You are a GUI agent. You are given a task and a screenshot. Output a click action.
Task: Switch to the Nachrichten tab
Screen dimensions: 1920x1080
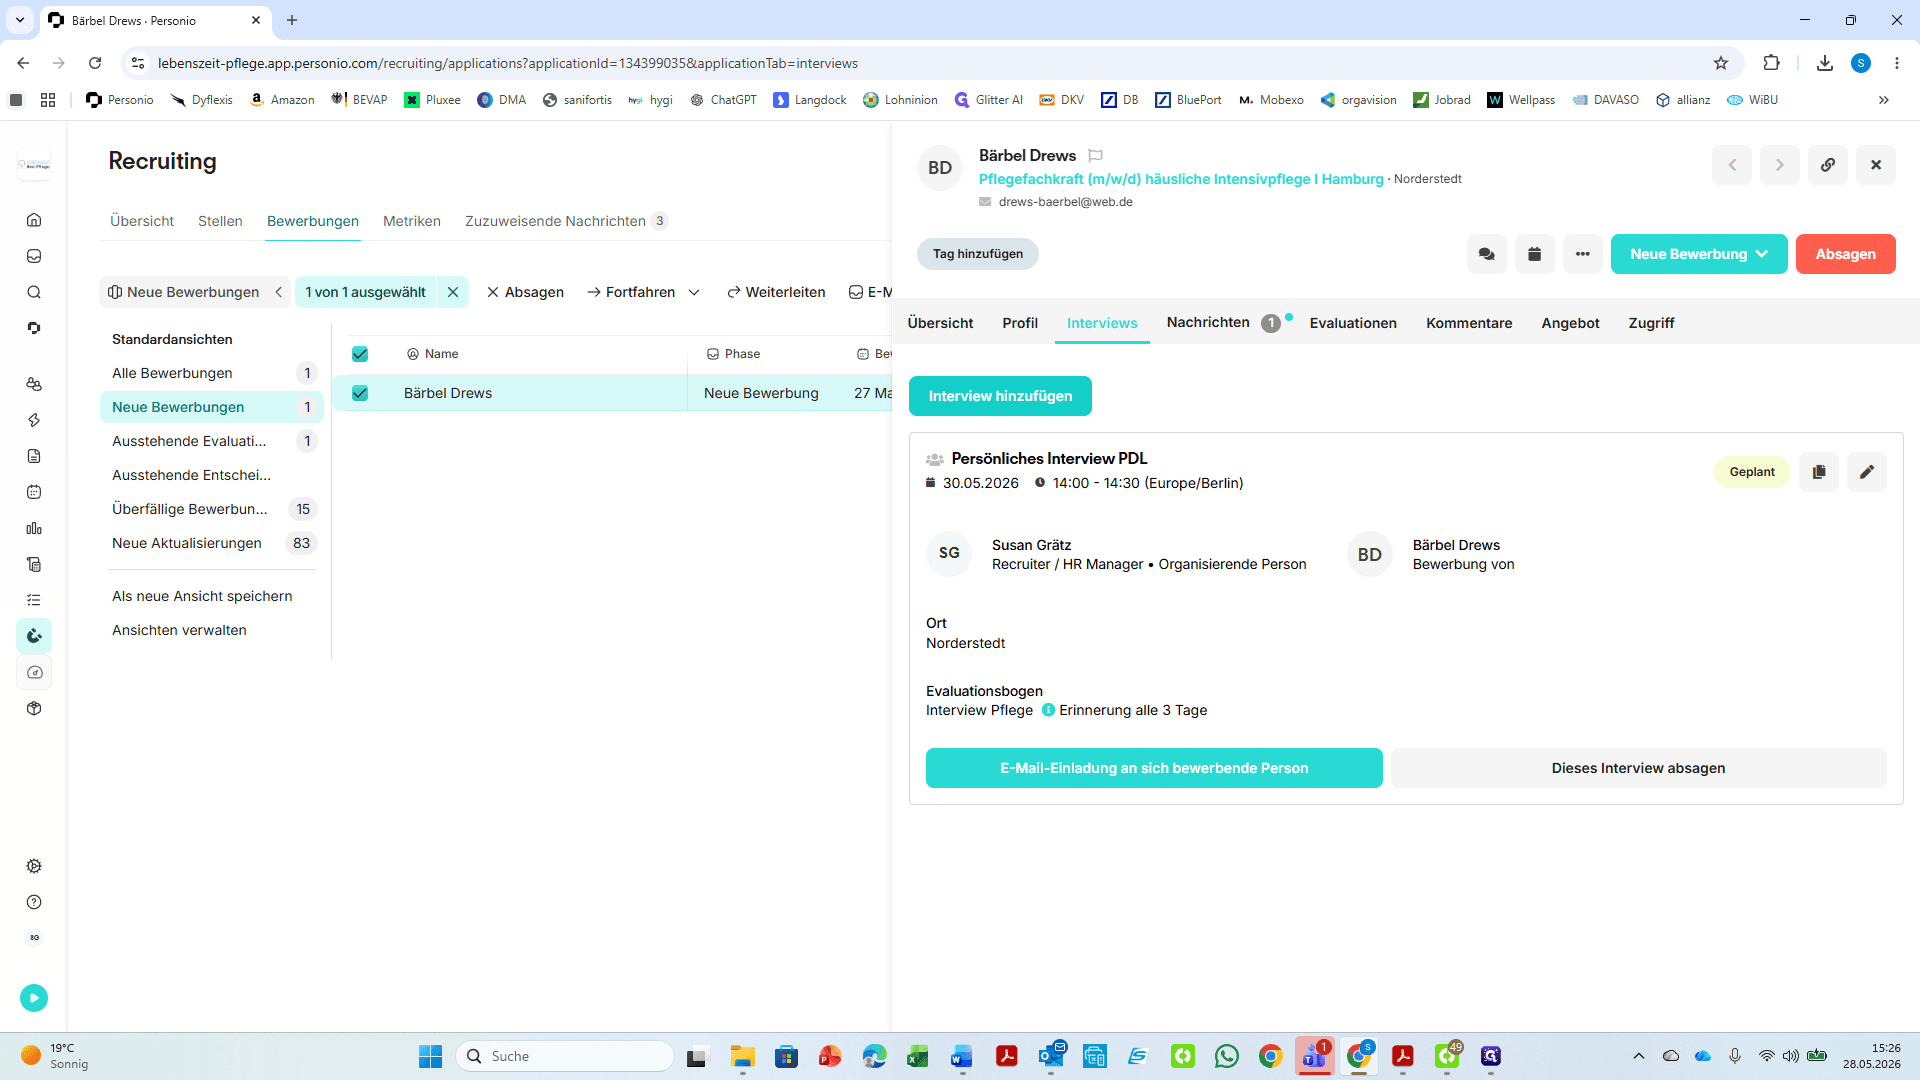1208,322
